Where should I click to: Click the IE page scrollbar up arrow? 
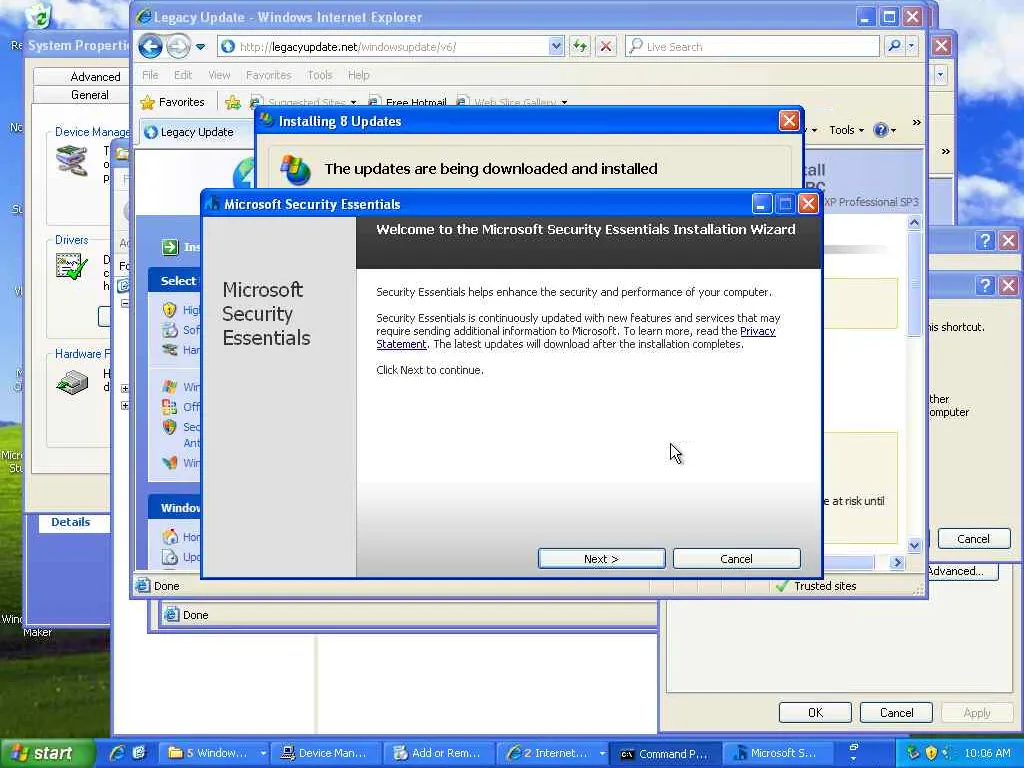pos(914,223)
